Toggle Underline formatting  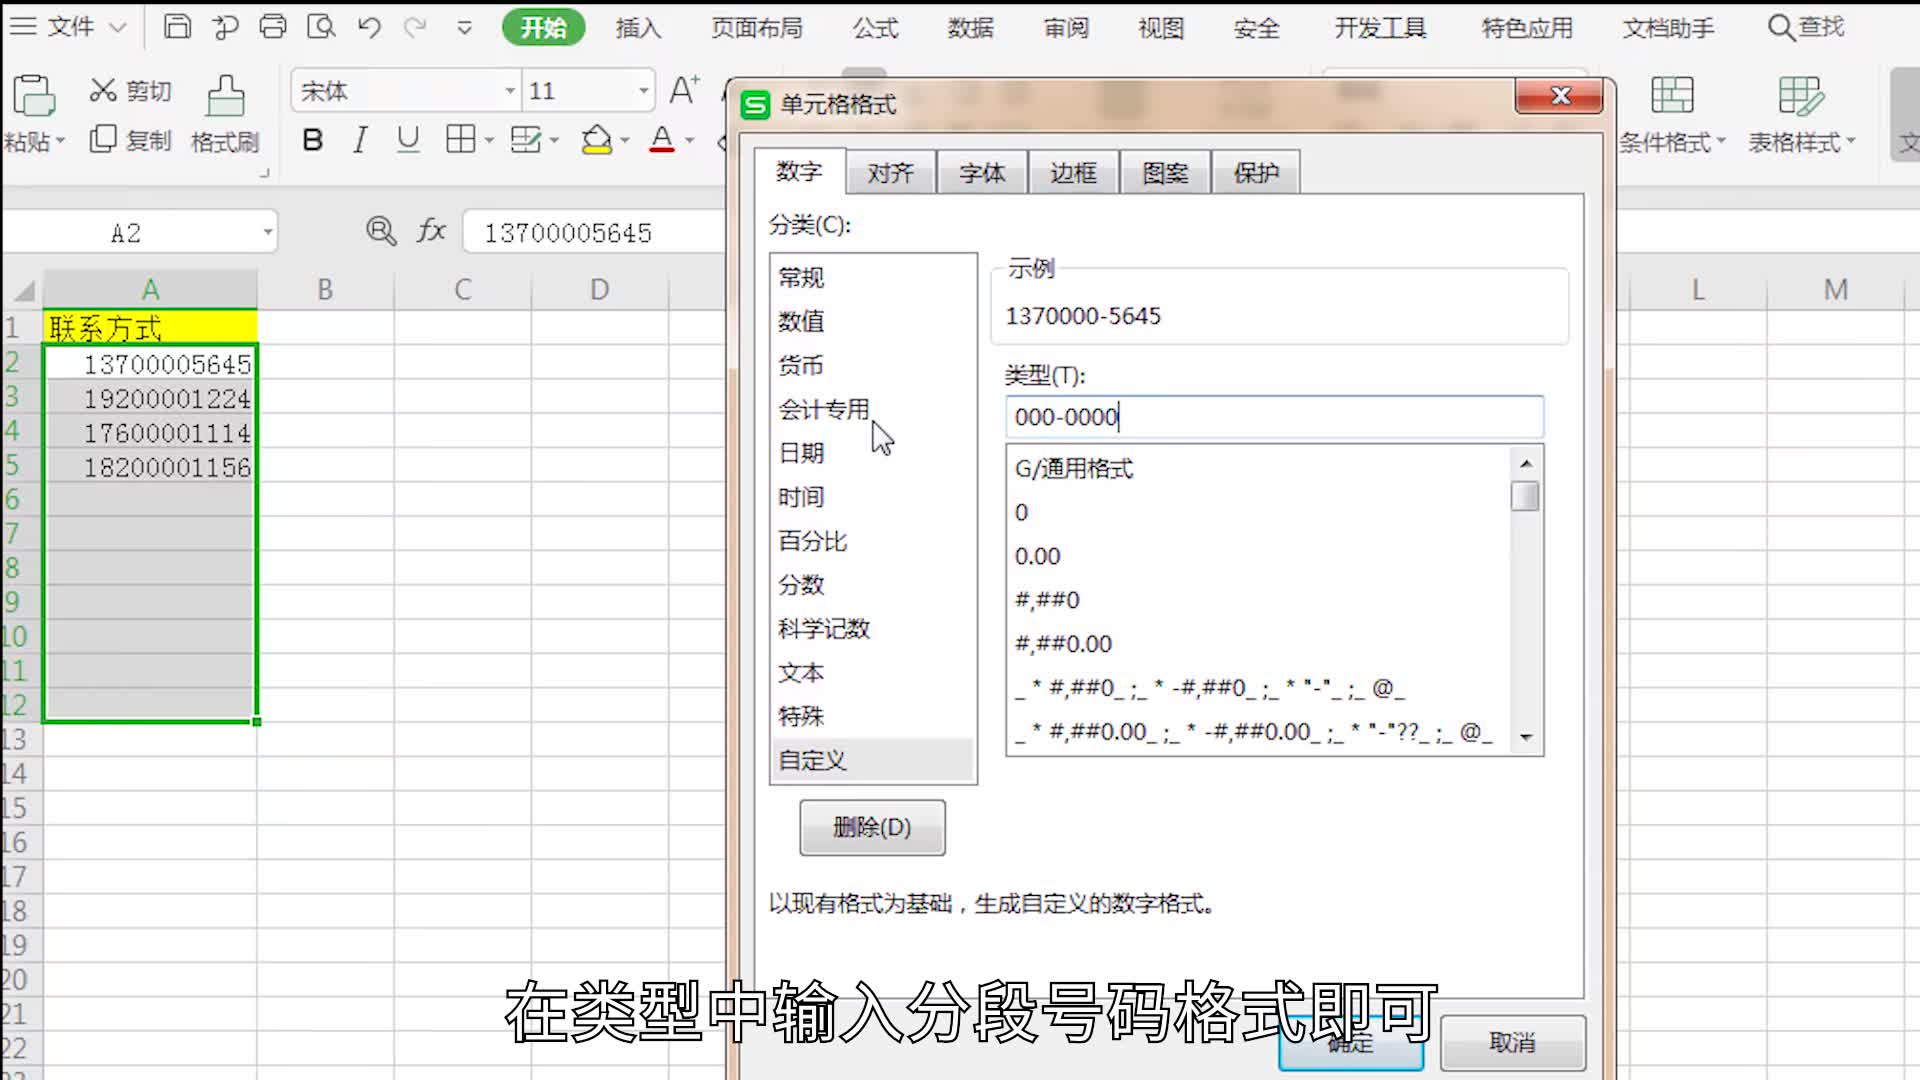[x=408, y=140]
